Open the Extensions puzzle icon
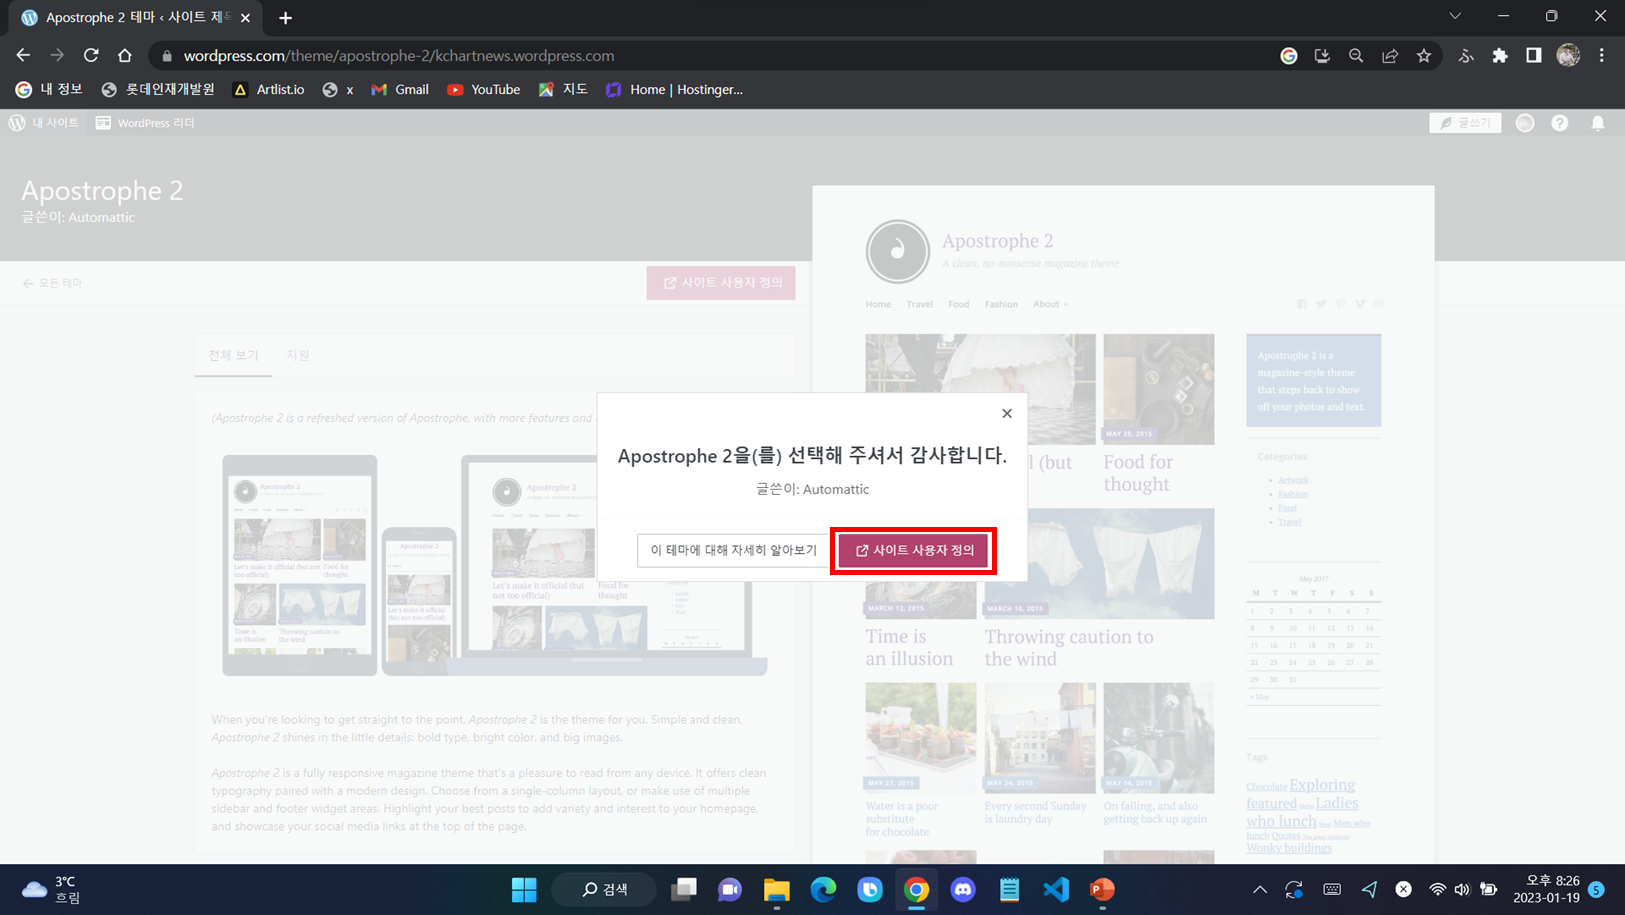The image size is (1625, 915). 1500,56
